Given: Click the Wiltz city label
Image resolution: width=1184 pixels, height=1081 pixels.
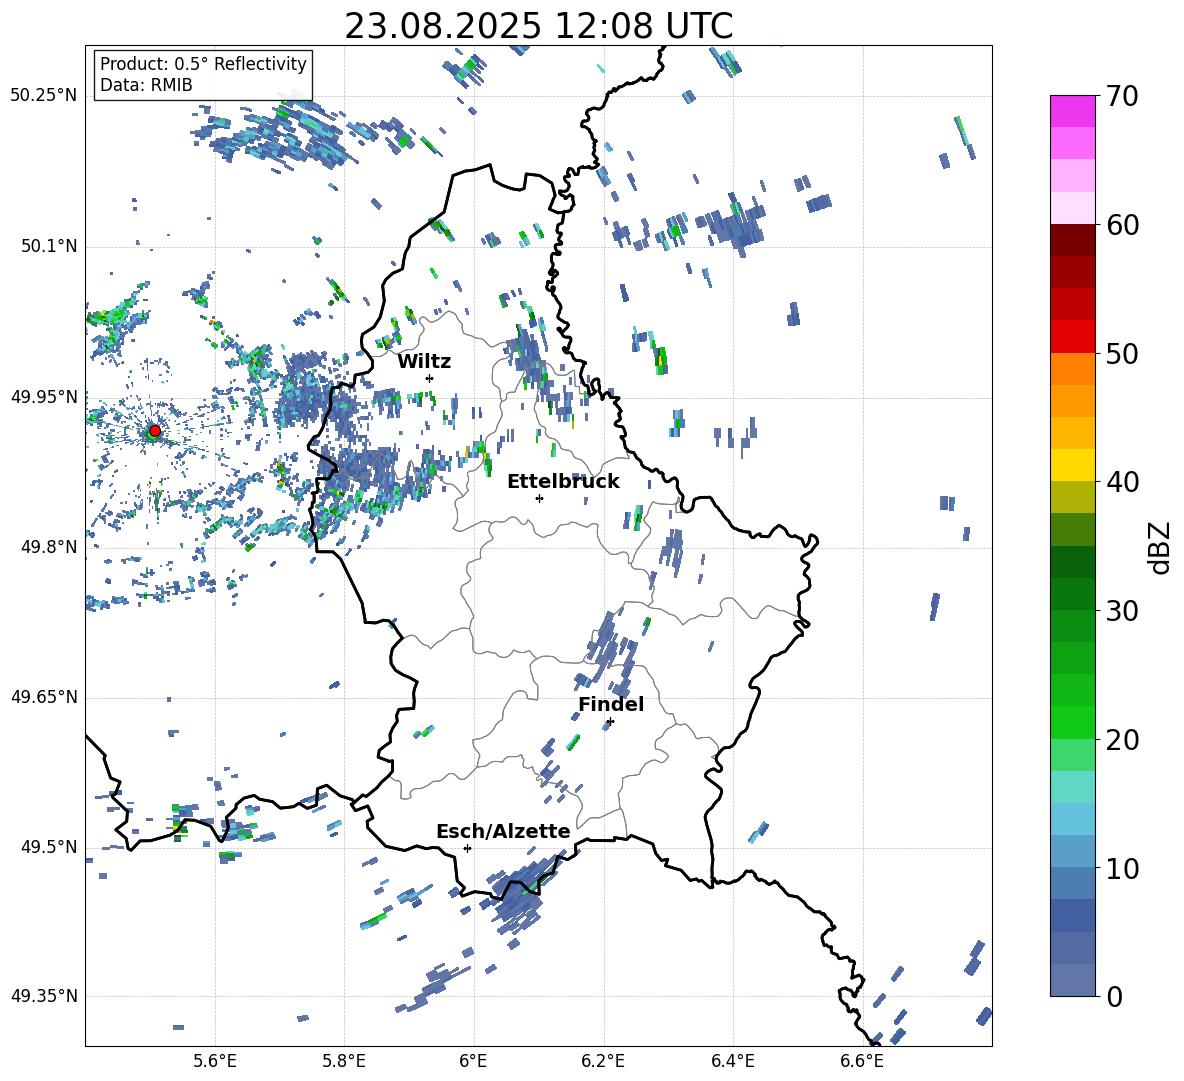Looking at the screenshot, I should [x=424, y=362].
